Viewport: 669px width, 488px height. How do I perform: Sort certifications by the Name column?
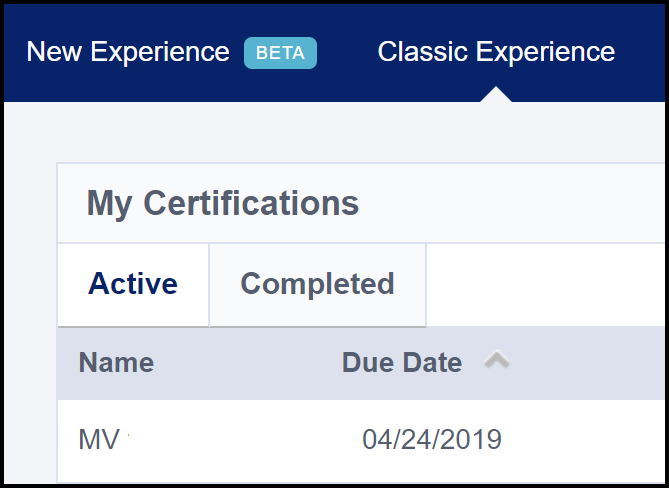pyautogui.click(x=116, y=362)
